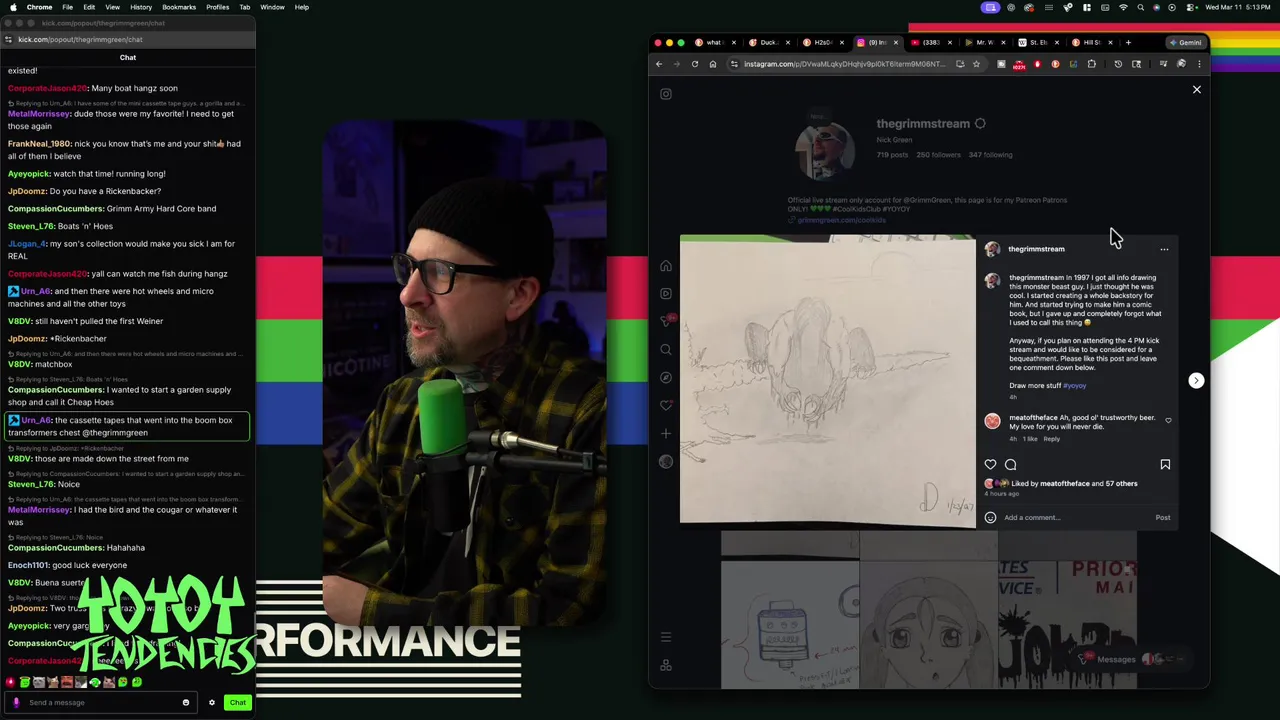Screen dimensions: 1280x720
Task: Open Instagram Search in the sidebar
Action: tap(666, 350)
